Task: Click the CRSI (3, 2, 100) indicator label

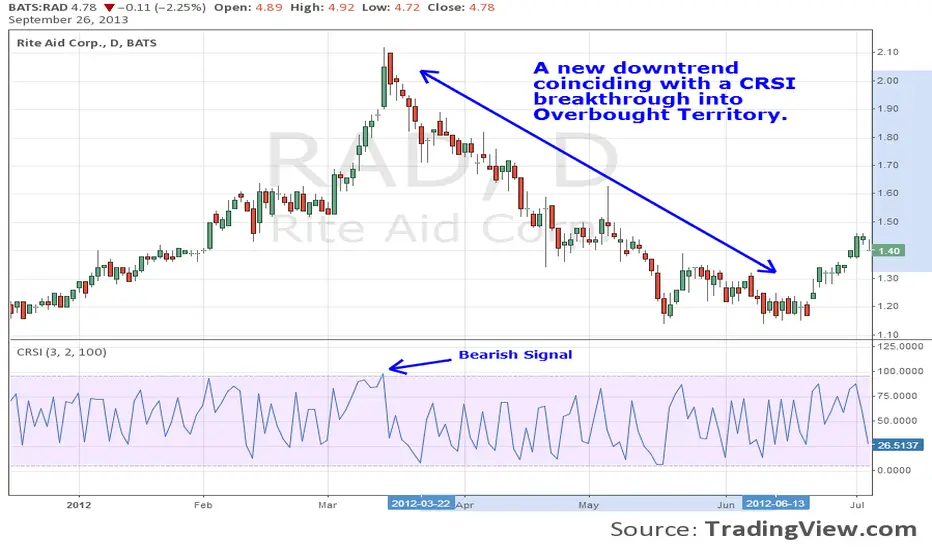Action: (62, 352)
